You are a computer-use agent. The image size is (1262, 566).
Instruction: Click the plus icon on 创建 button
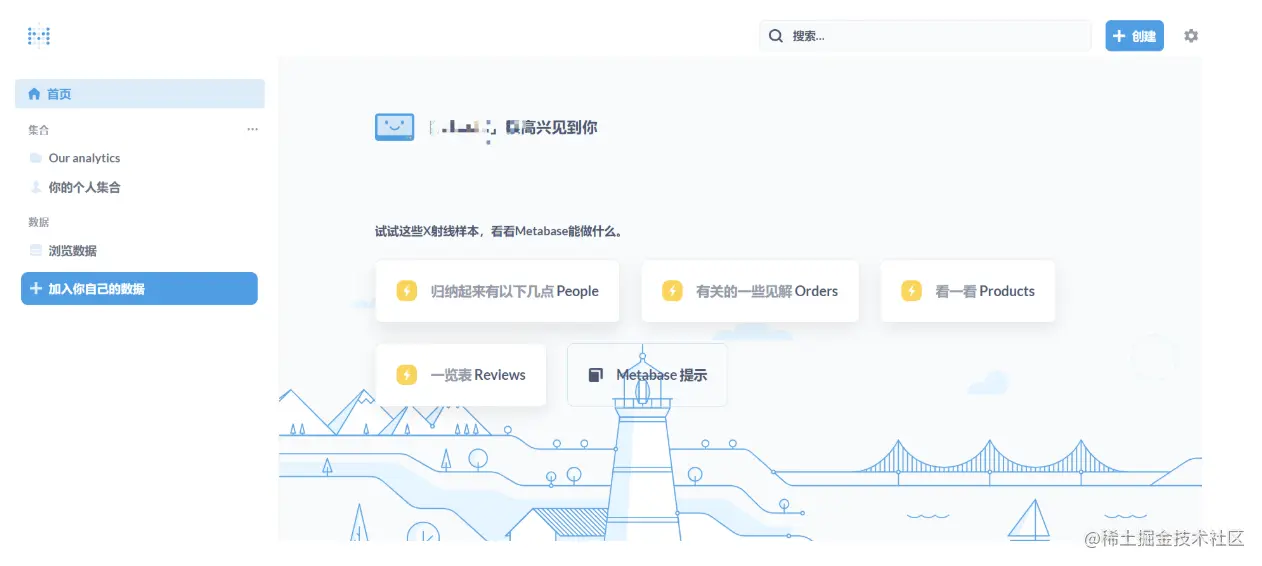click(1119, 36)
